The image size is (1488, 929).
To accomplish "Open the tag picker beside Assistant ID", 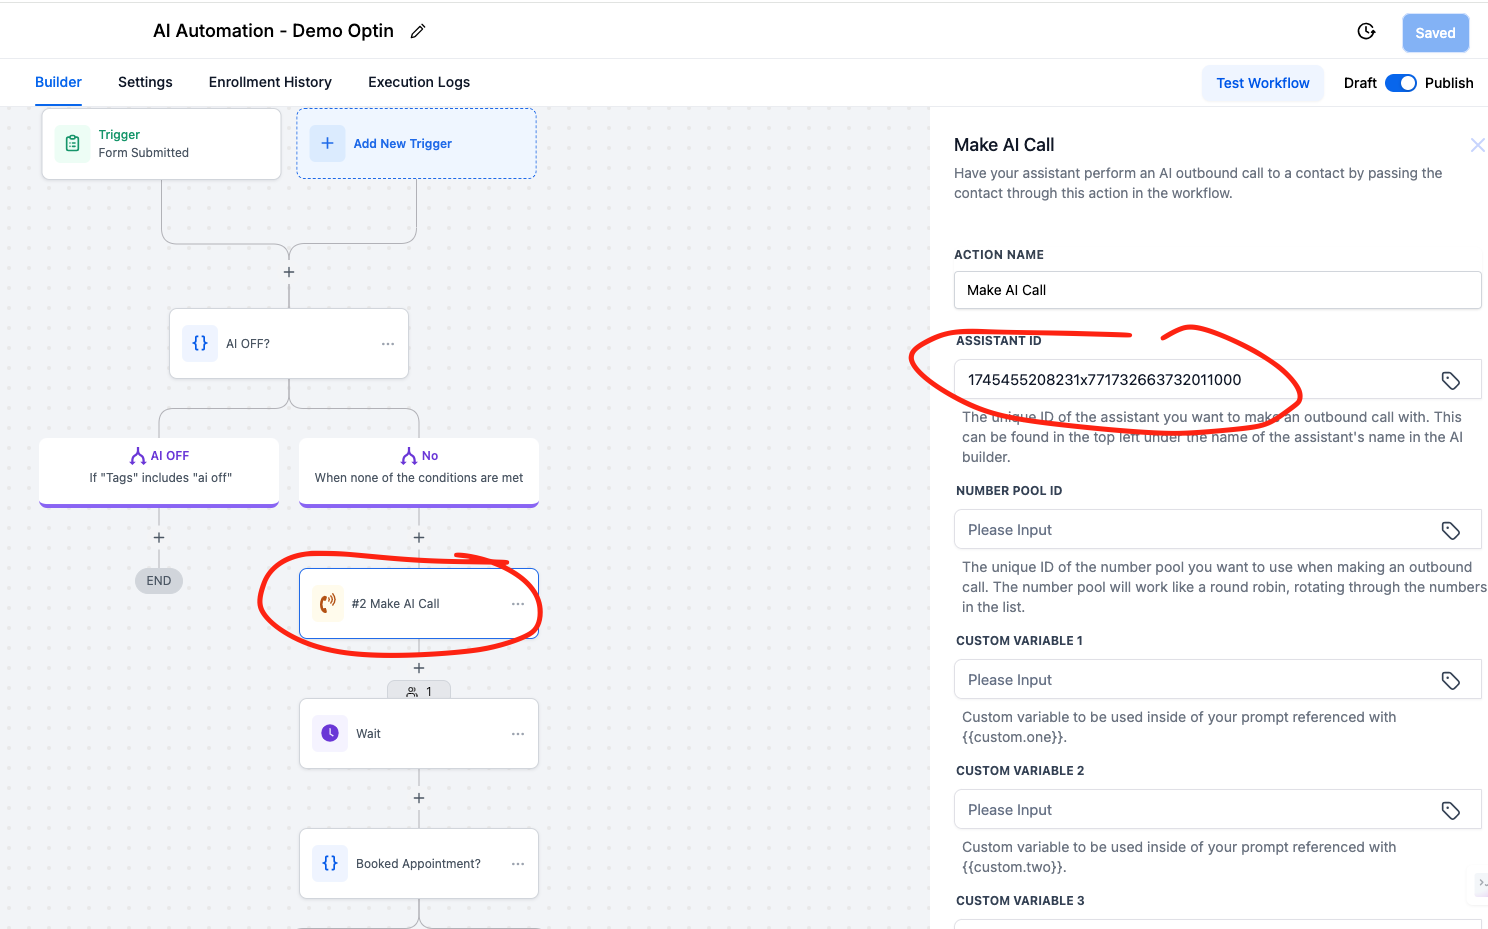I will tap(1451, 379).
